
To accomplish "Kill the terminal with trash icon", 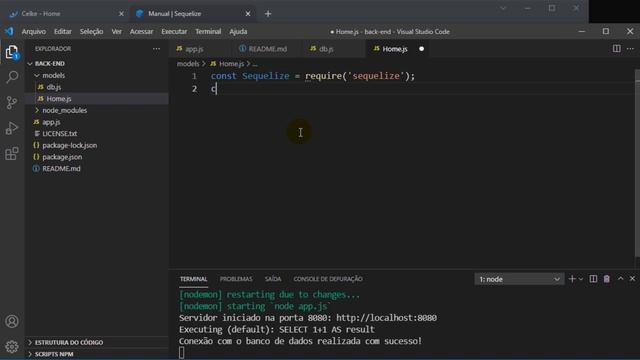I will tap(607, 279).
